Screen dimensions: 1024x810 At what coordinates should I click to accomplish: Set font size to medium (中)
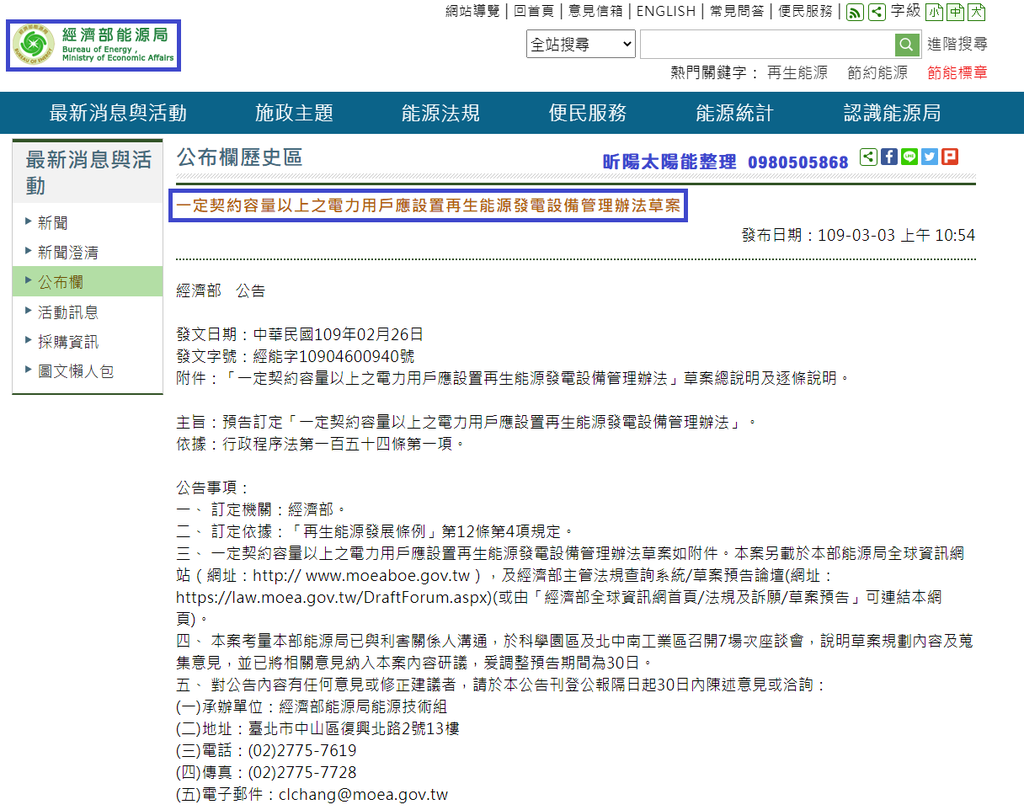(955, 12)
